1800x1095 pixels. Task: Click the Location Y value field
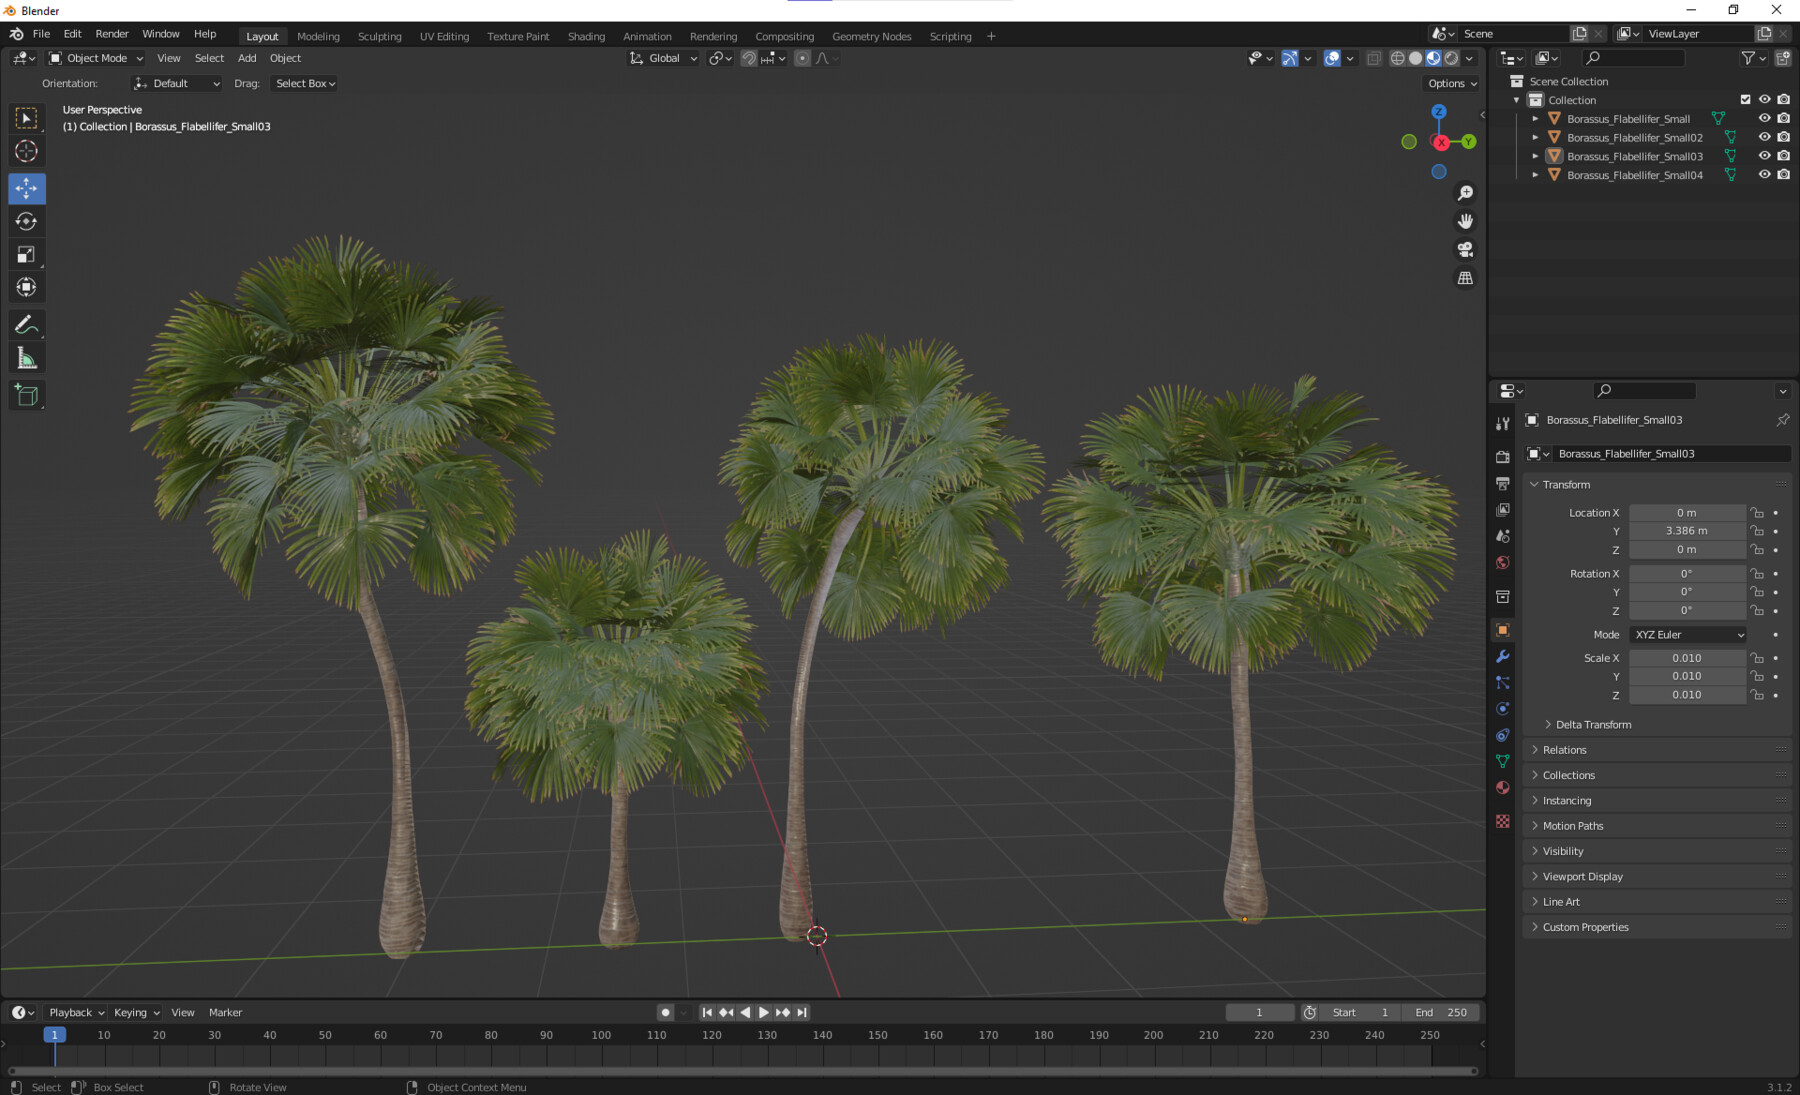[x=1687, y=531]
